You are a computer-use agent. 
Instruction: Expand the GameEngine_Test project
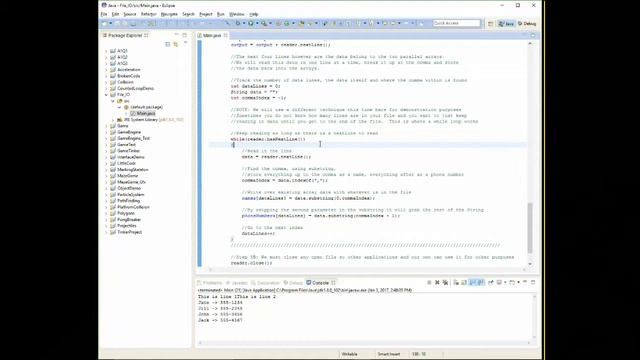(107, 138)
